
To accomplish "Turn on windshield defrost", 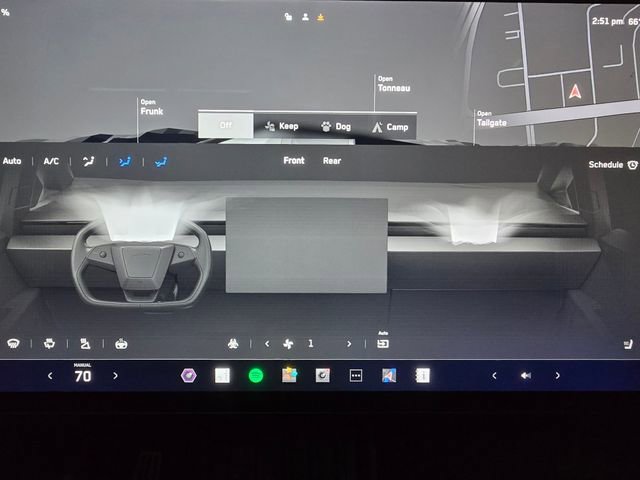I will (x=13, y=344).
